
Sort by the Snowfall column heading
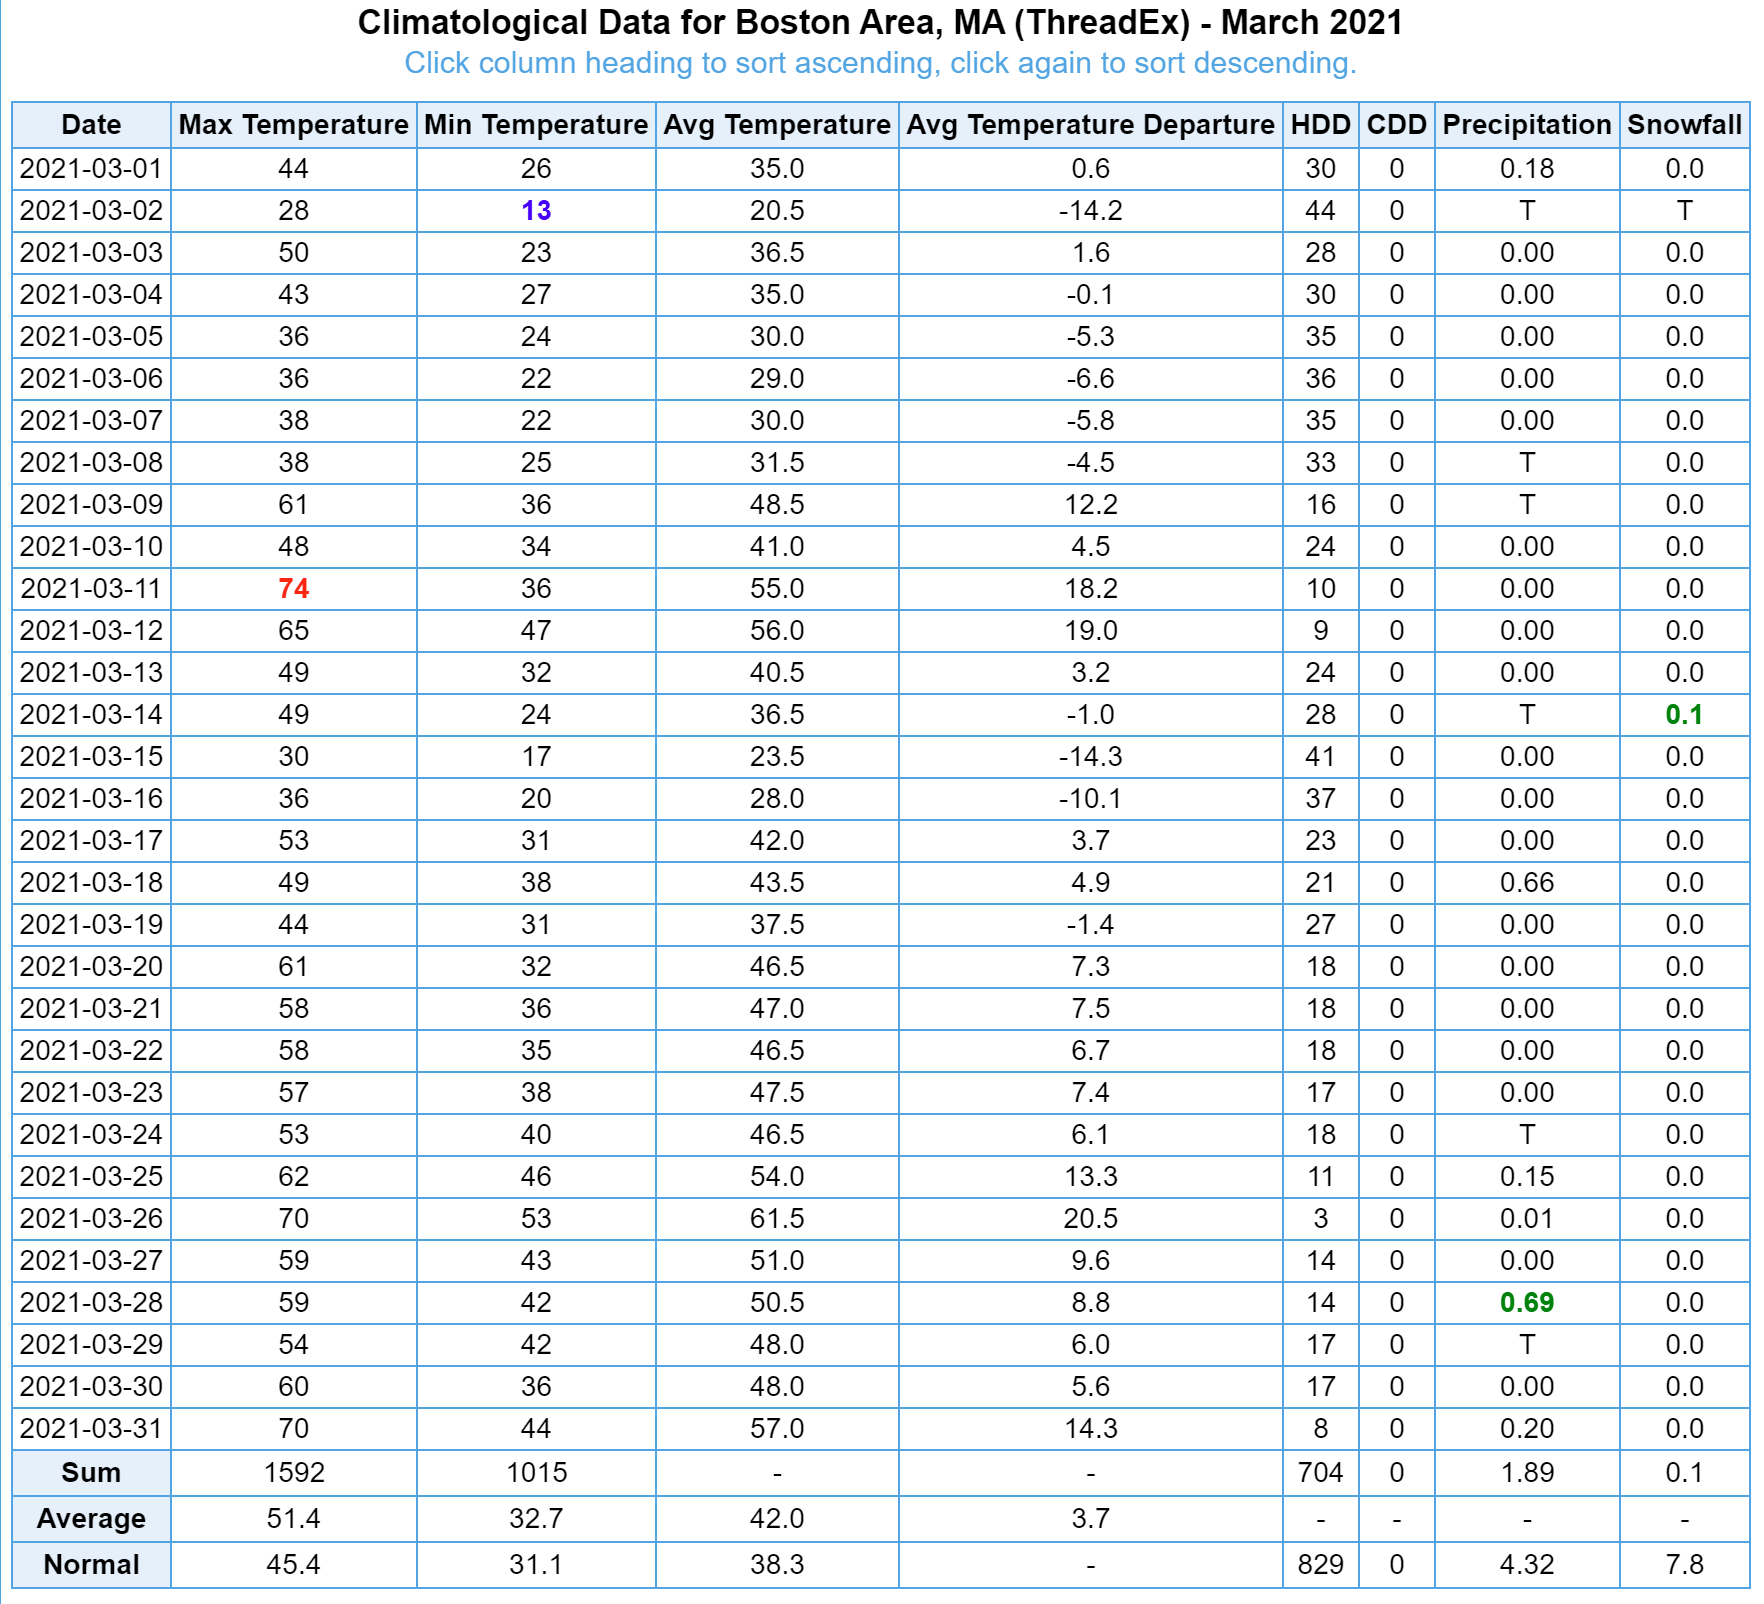pos(1684,125)
